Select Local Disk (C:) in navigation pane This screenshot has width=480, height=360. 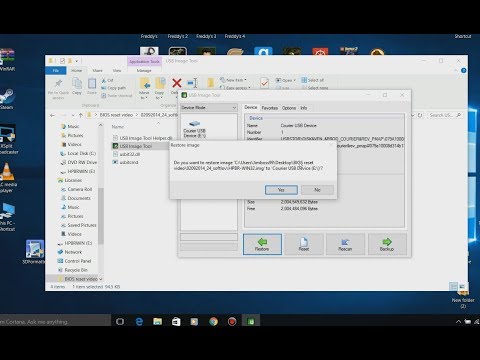pyautogui.click(x=78, y=153)
